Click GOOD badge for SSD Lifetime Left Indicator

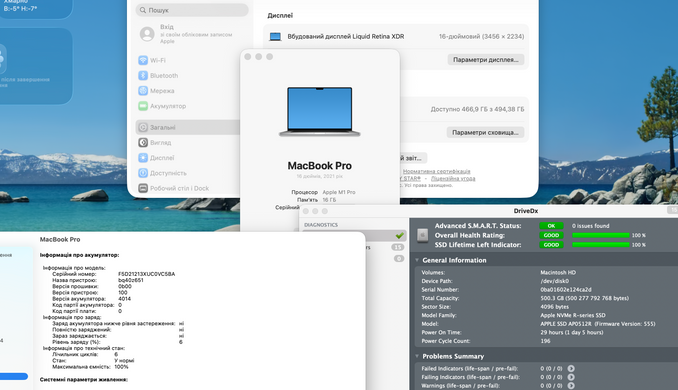click(551, 245)
